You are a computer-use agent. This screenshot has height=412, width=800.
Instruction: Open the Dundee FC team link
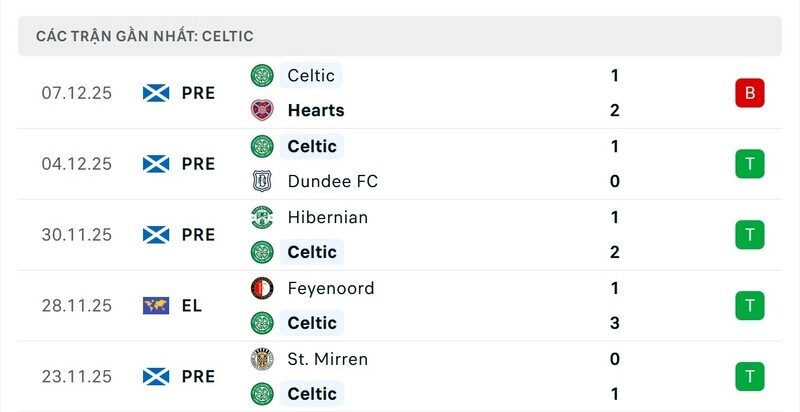pyautogui.click(x=332, y=181)
